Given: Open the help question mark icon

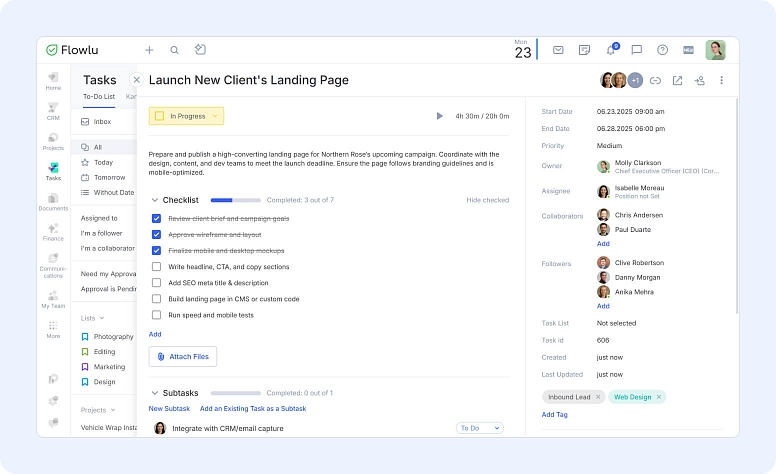Looking at the screenshot, I should [662, 50].
